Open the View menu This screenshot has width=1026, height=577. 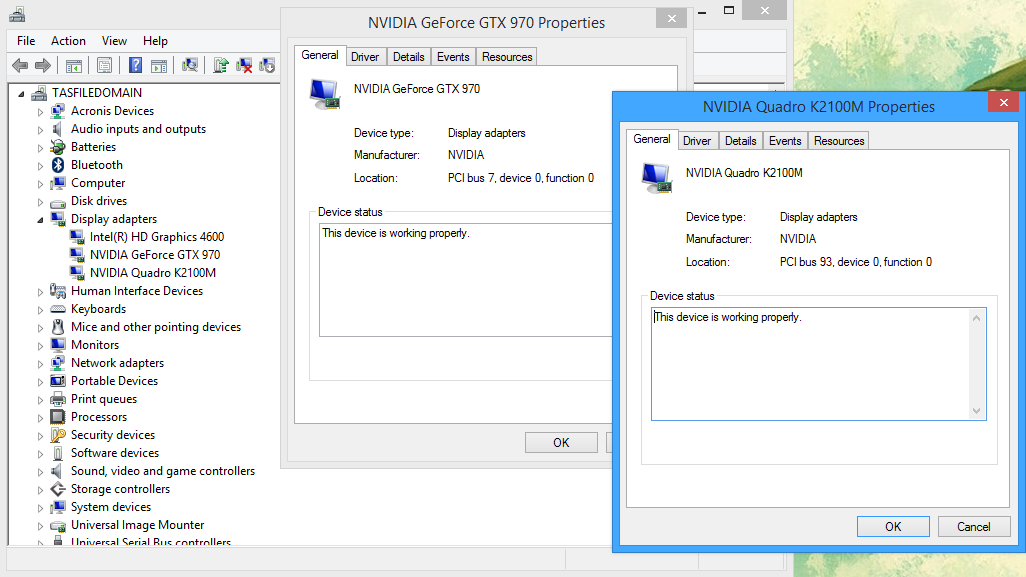(114, 41)
